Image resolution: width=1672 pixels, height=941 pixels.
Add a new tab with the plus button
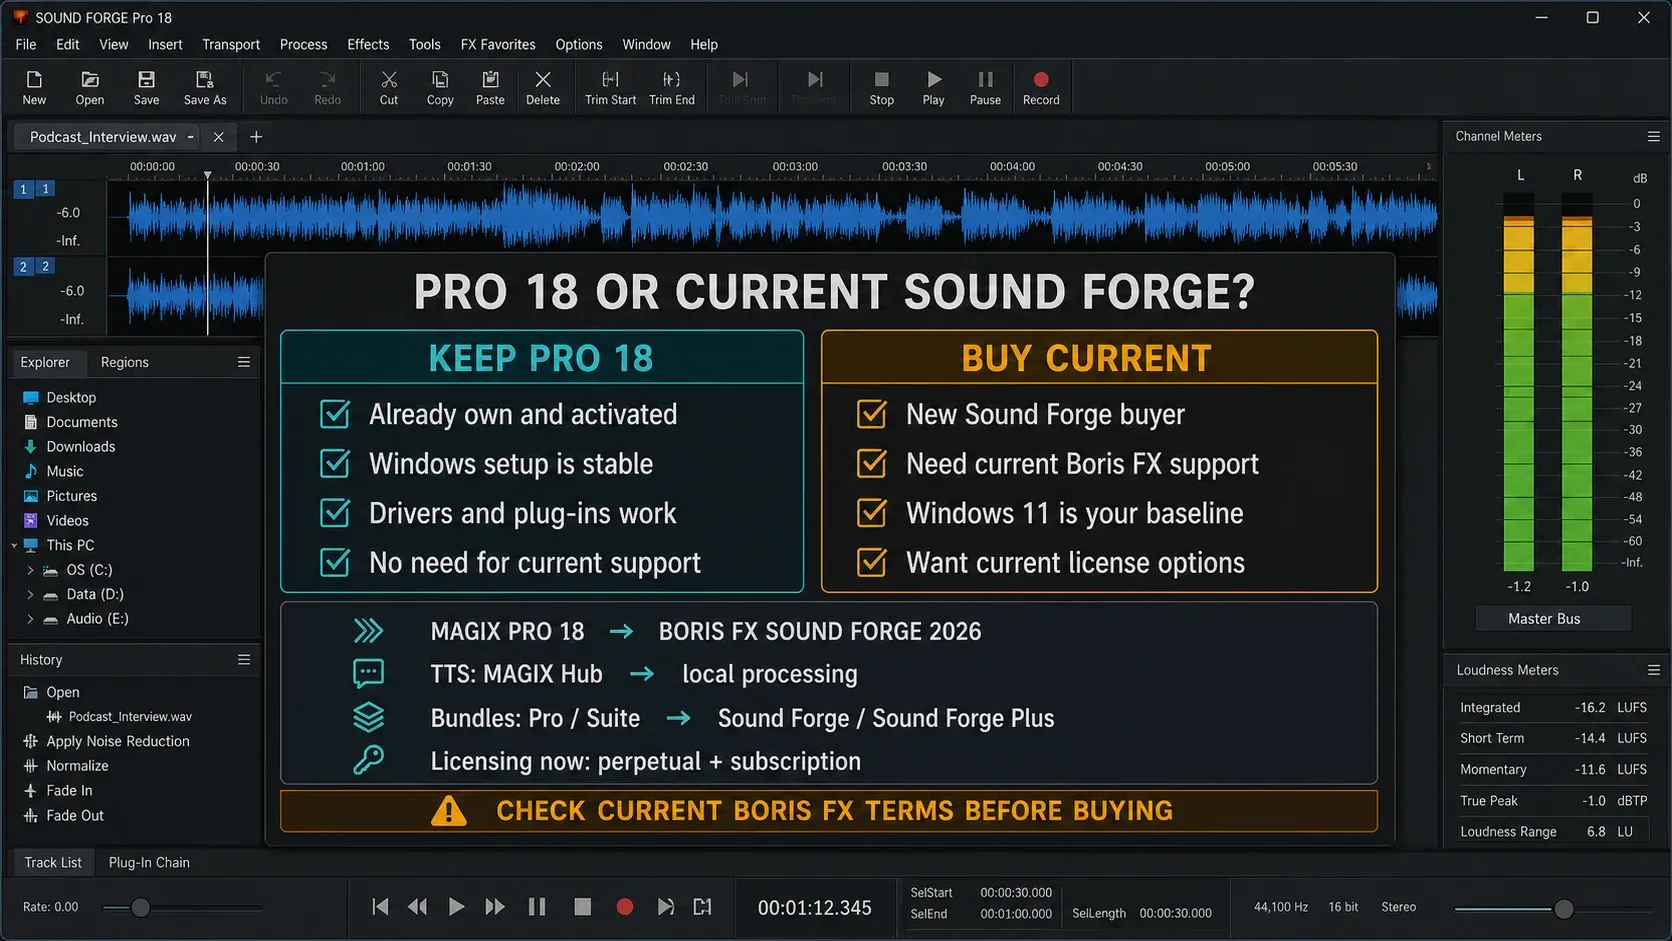[x=256, y=137]
